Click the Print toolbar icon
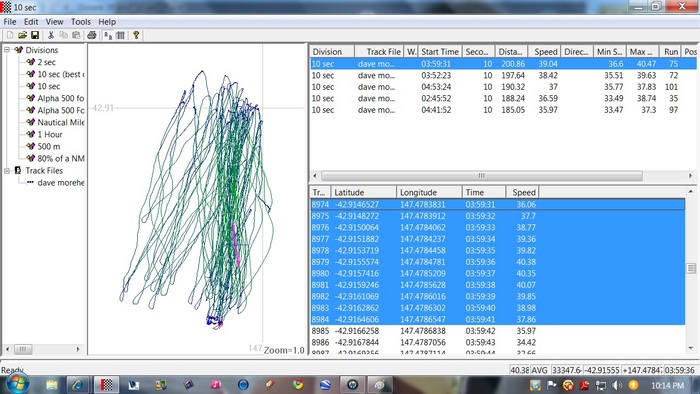 (x=92, y=35)
